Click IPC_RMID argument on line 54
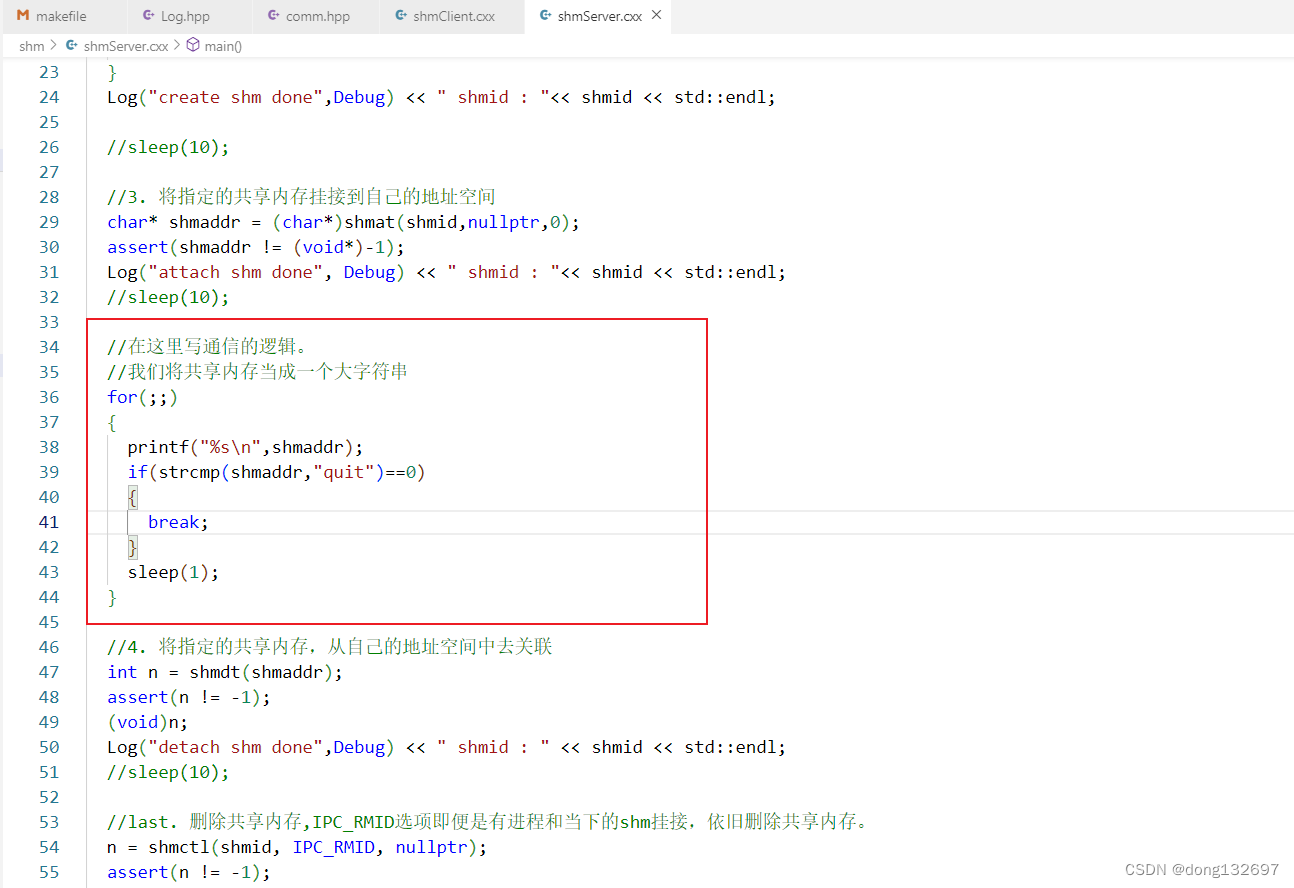 click(334, 847)
